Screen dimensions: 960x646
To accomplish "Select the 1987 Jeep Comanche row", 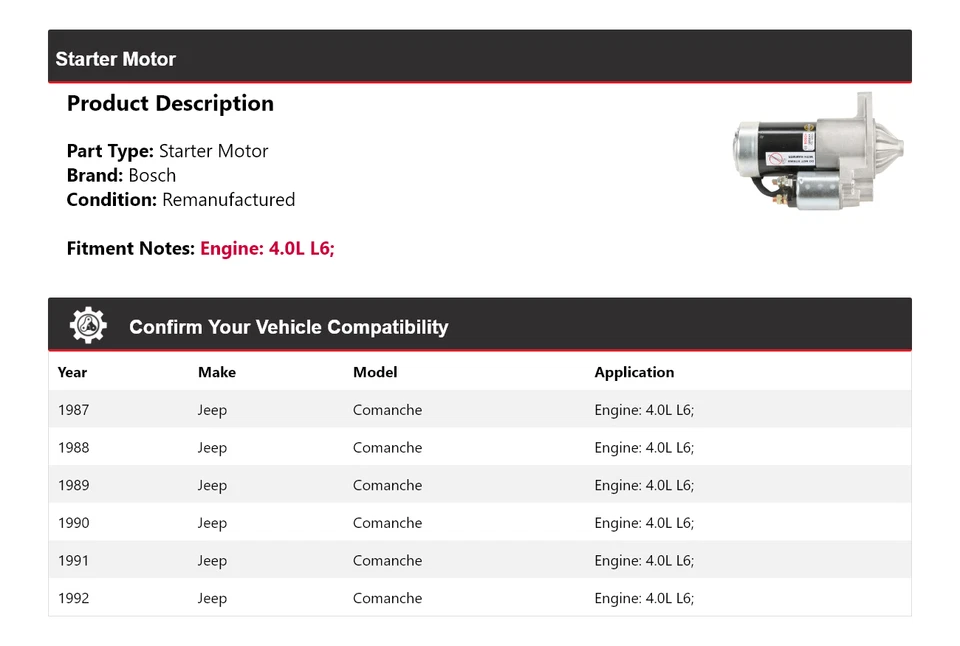I will 480,409.
